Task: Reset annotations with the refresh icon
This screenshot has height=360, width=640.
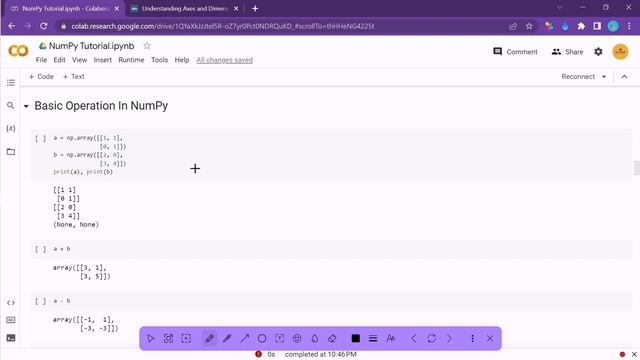Action: (431, 338)
